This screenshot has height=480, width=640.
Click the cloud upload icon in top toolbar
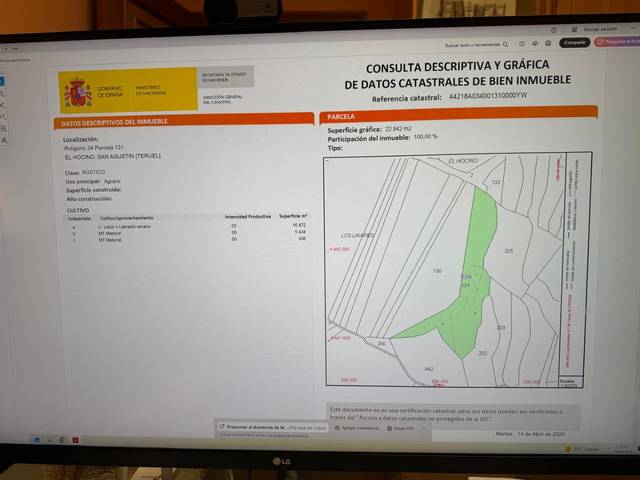pos(535,43)
